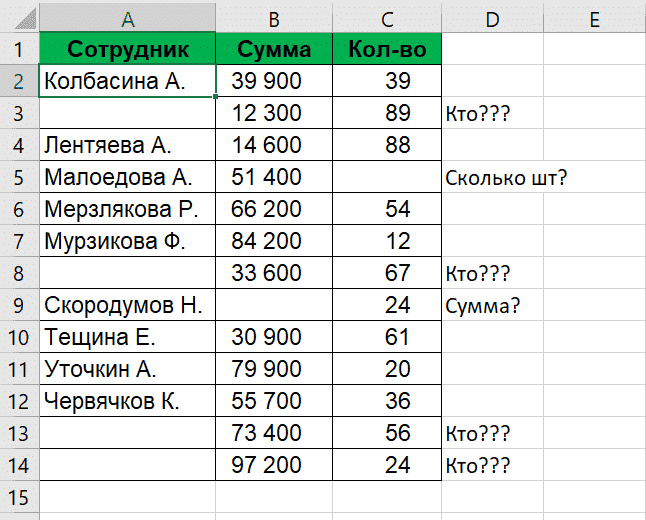The width and height of the screenshot is (646, 520).
Task: Select row 15 header
Action: point(19,497)
